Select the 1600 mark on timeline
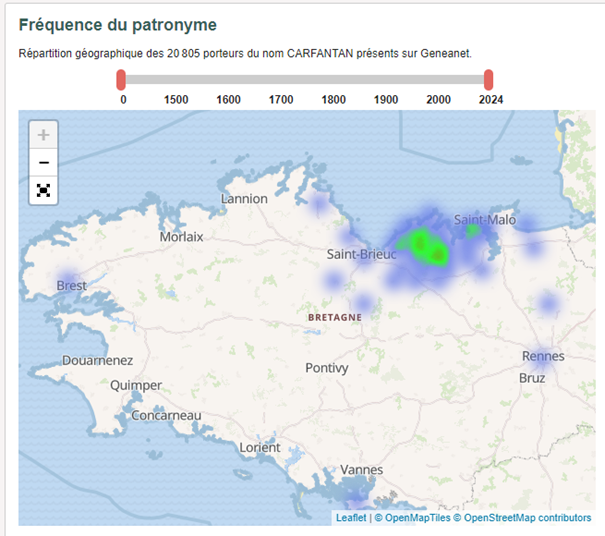This screenshot has width=605, height=536. click(228, 99)
